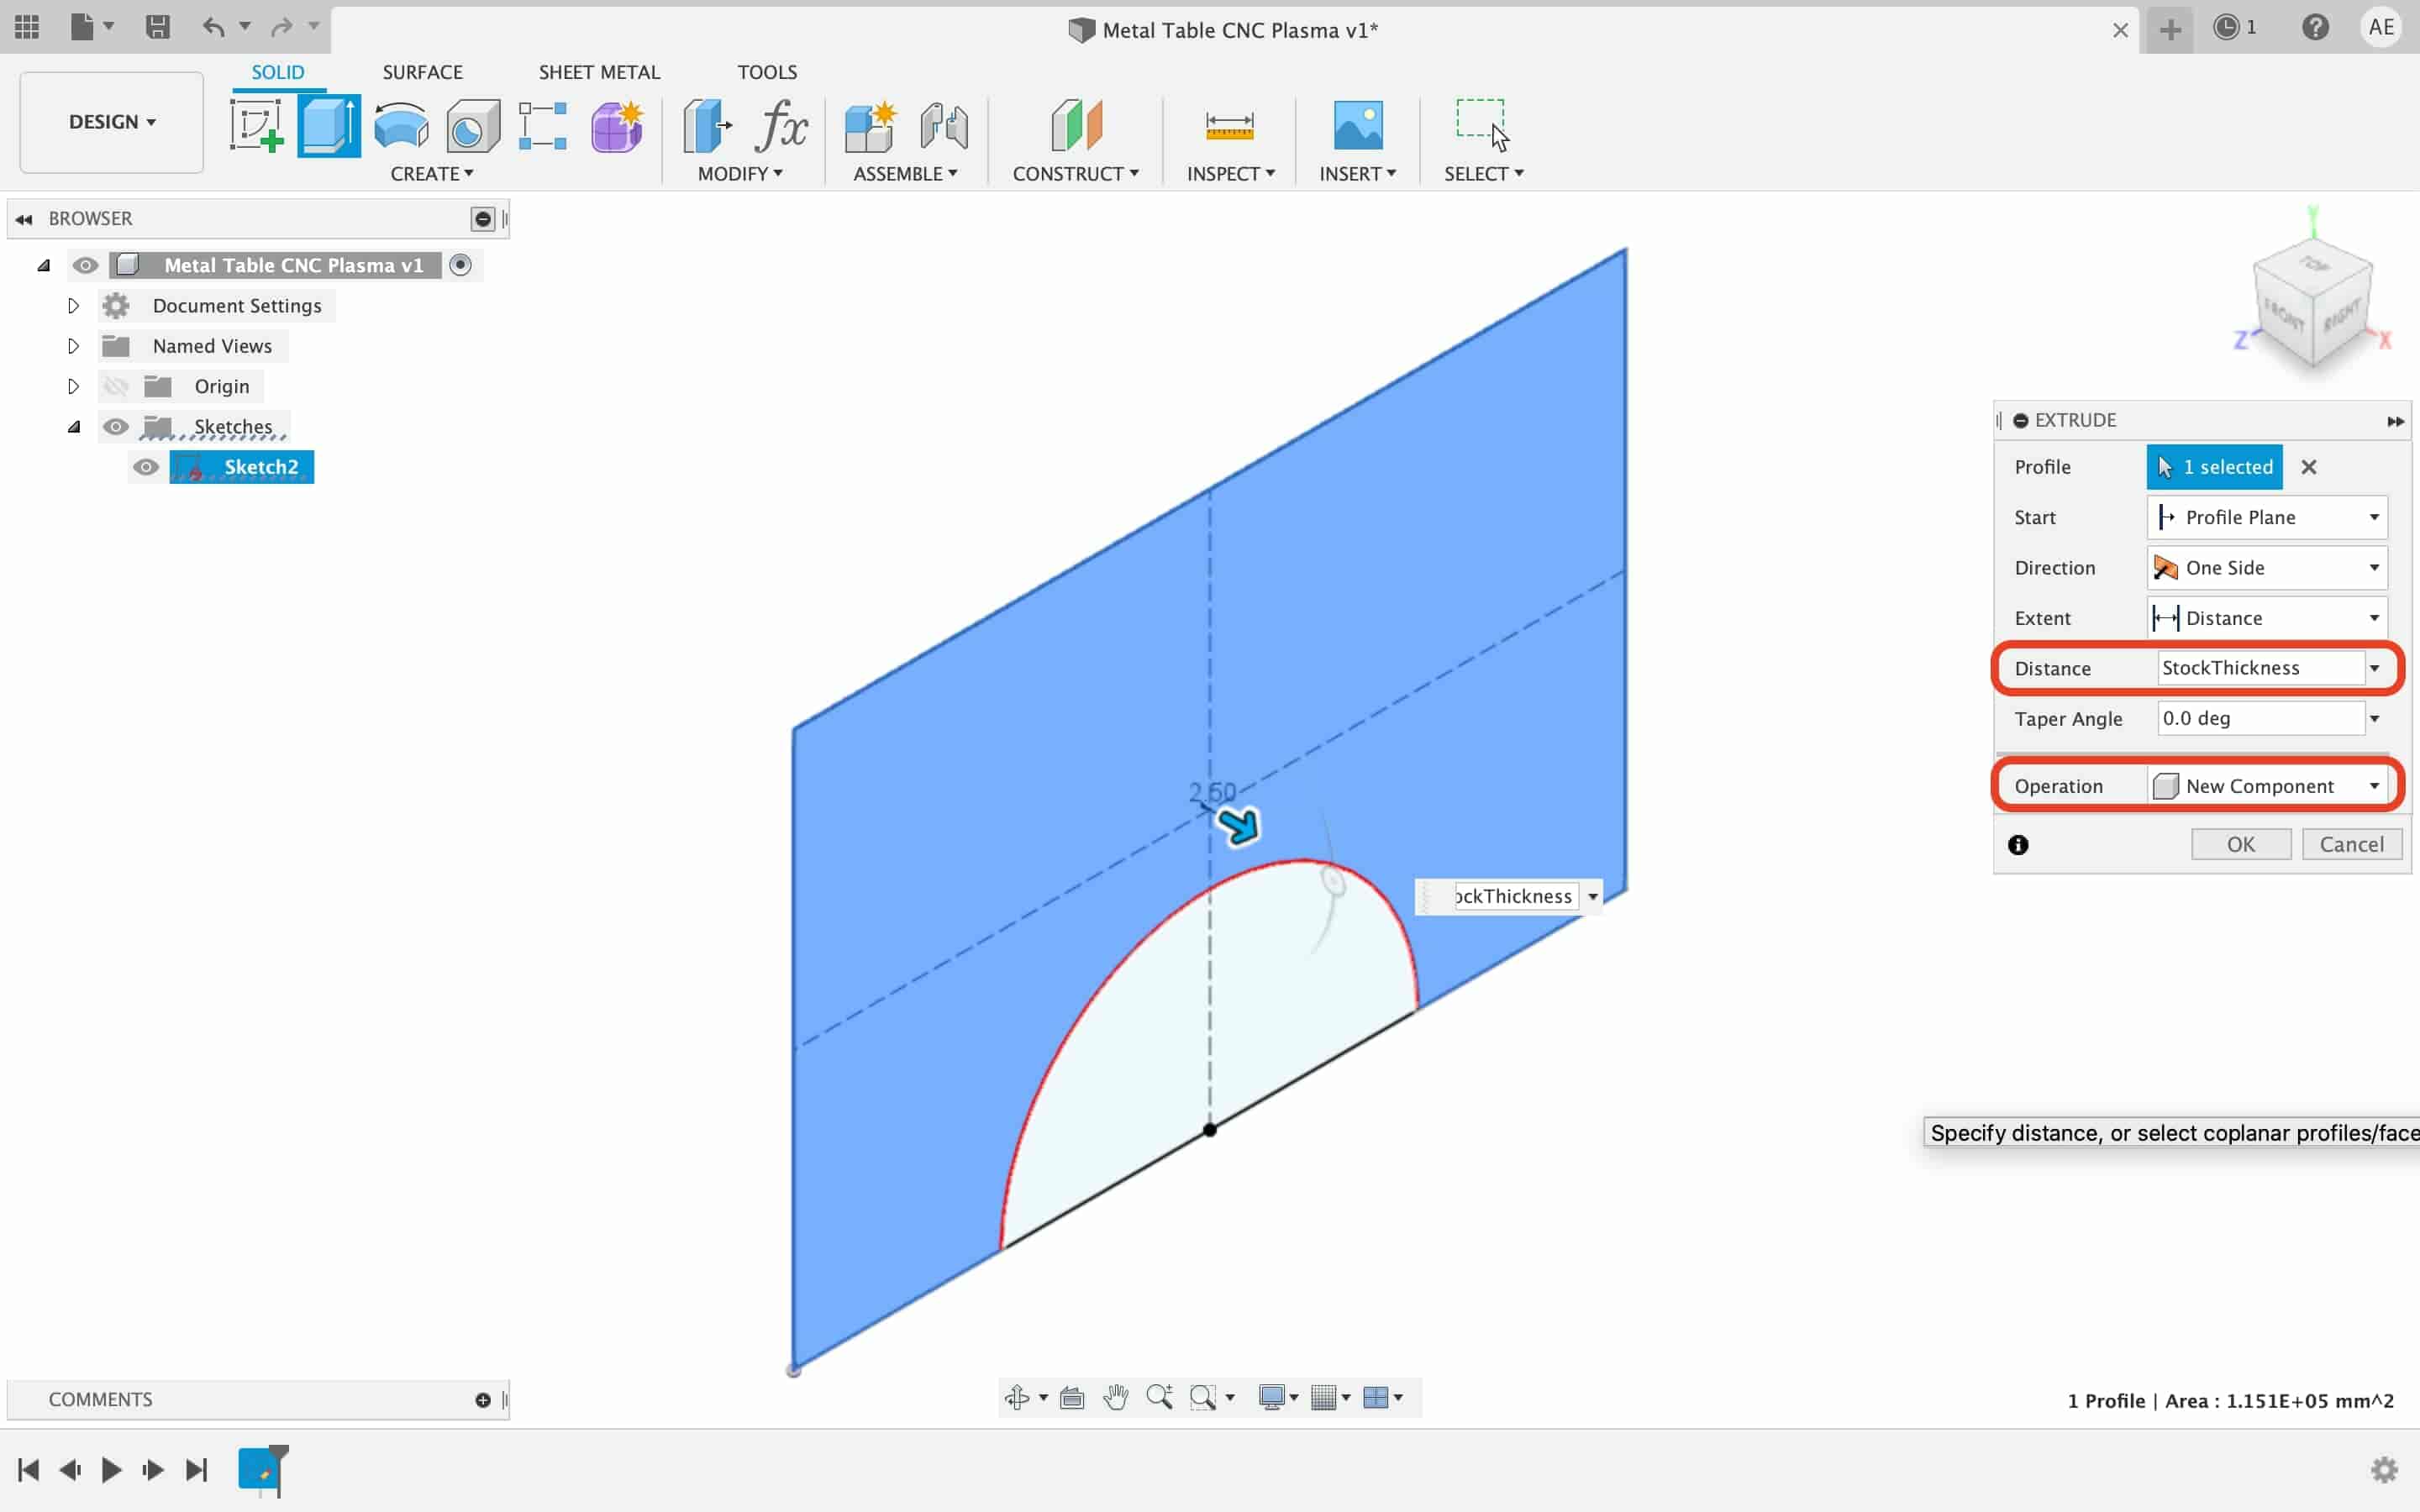Viewport: 2420px width, 1512px height.
Task: Jump to timeline end
Action: point(196,1469)
